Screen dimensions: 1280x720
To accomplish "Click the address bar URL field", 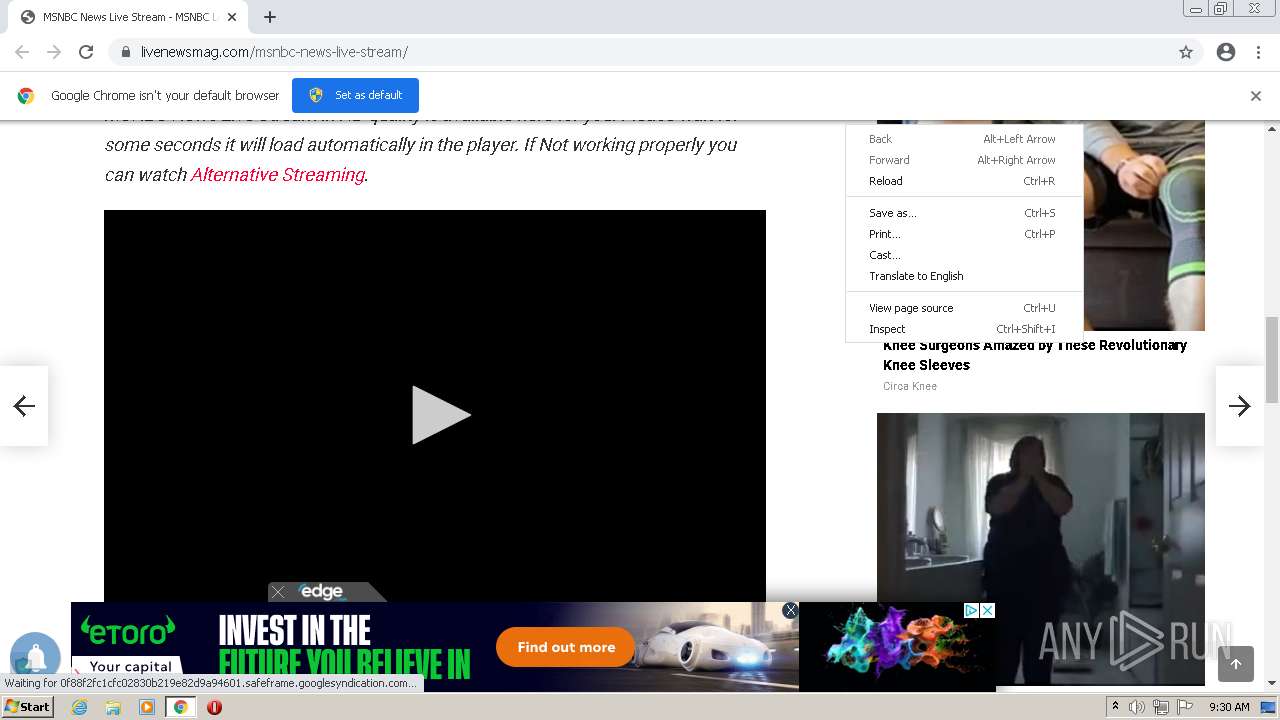I will 640,52.
